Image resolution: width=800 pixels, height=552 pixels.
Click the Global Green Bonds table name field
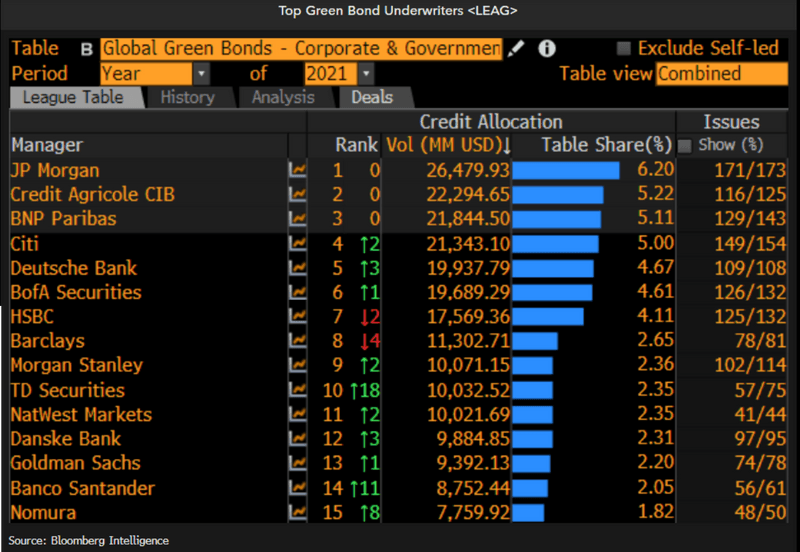pos(301,49)
